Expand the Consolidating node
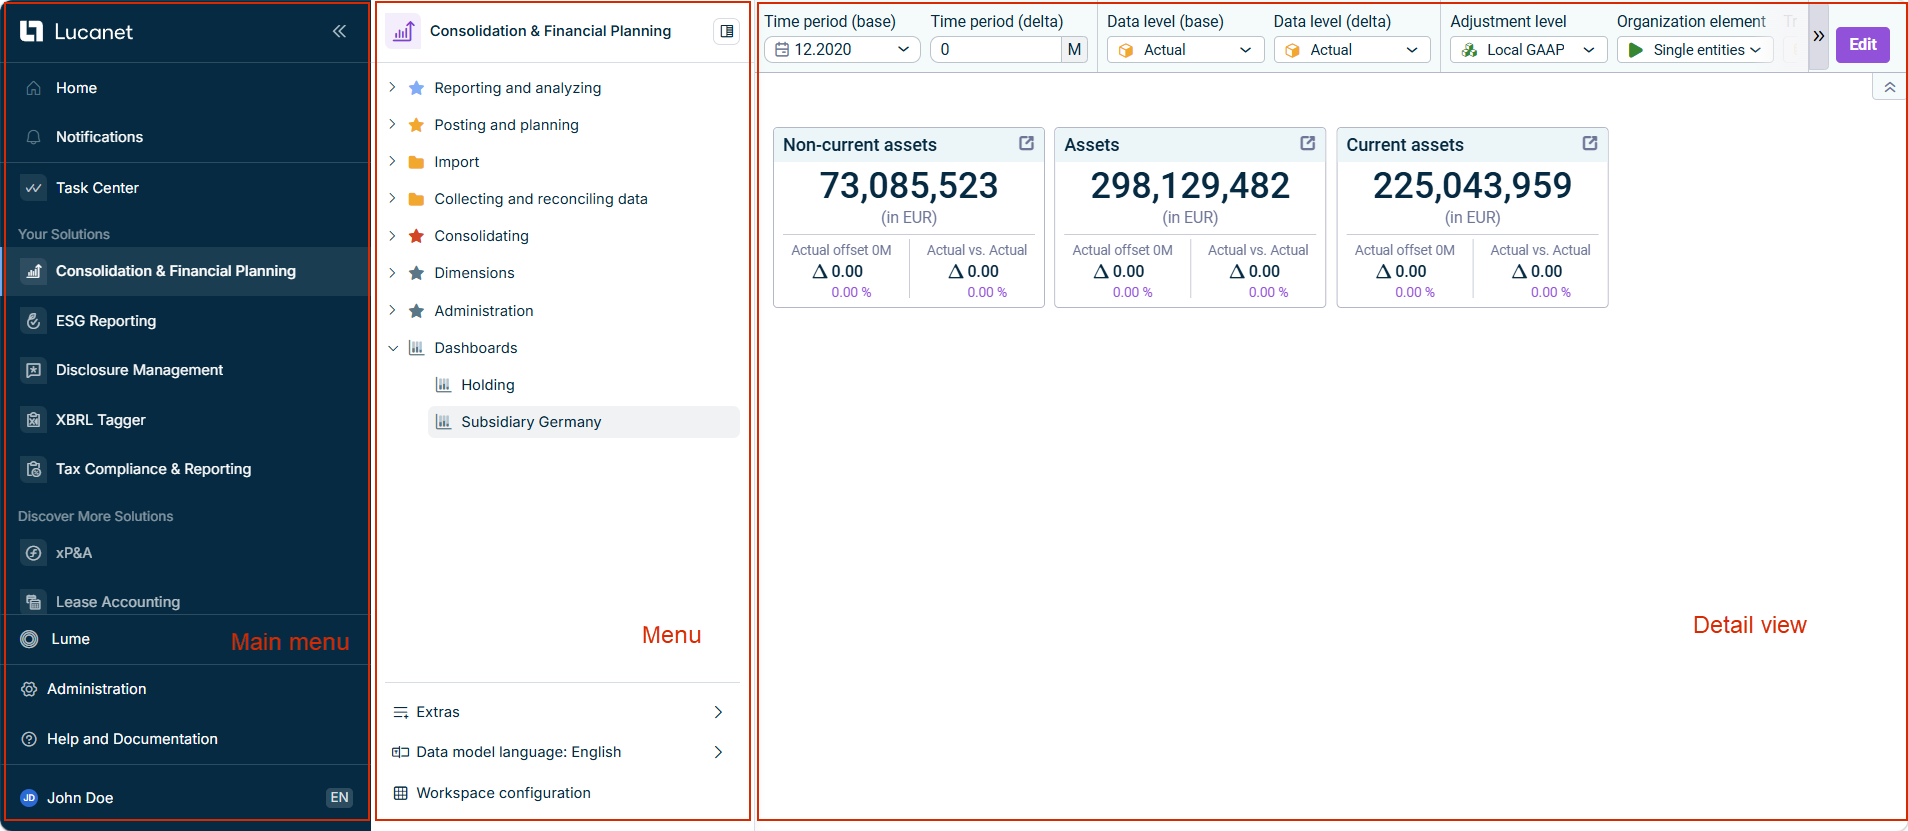The image size is (1908, 831). point(392,236)
